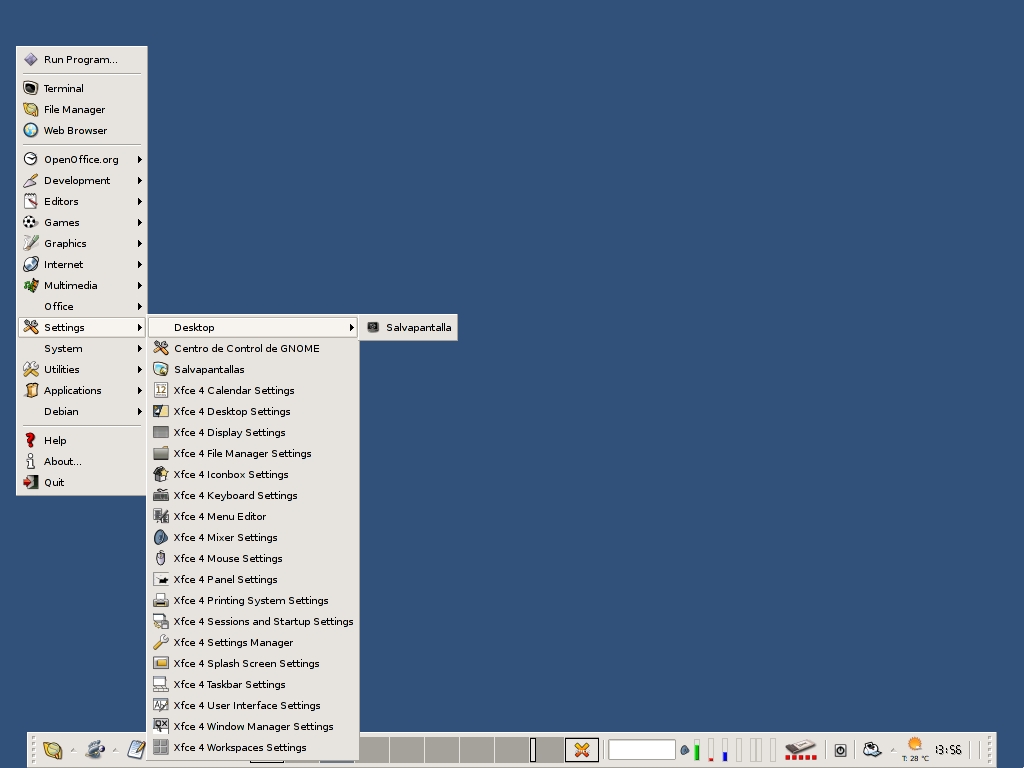
Task: Expand the Desktop entry in Settings submenu
Action: (253, 327)
